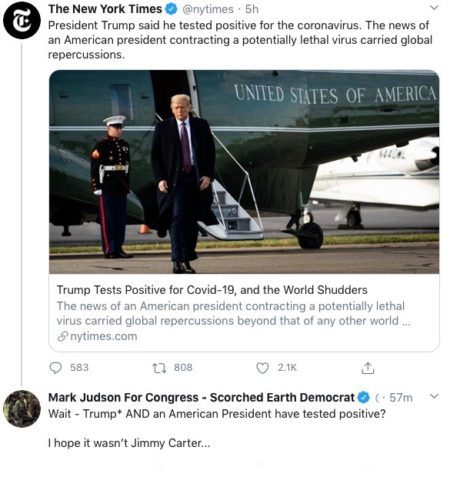Click the link chain icon before nytimes.com
450x477 pixels.
pyautogui.click(x=63, y=336)
